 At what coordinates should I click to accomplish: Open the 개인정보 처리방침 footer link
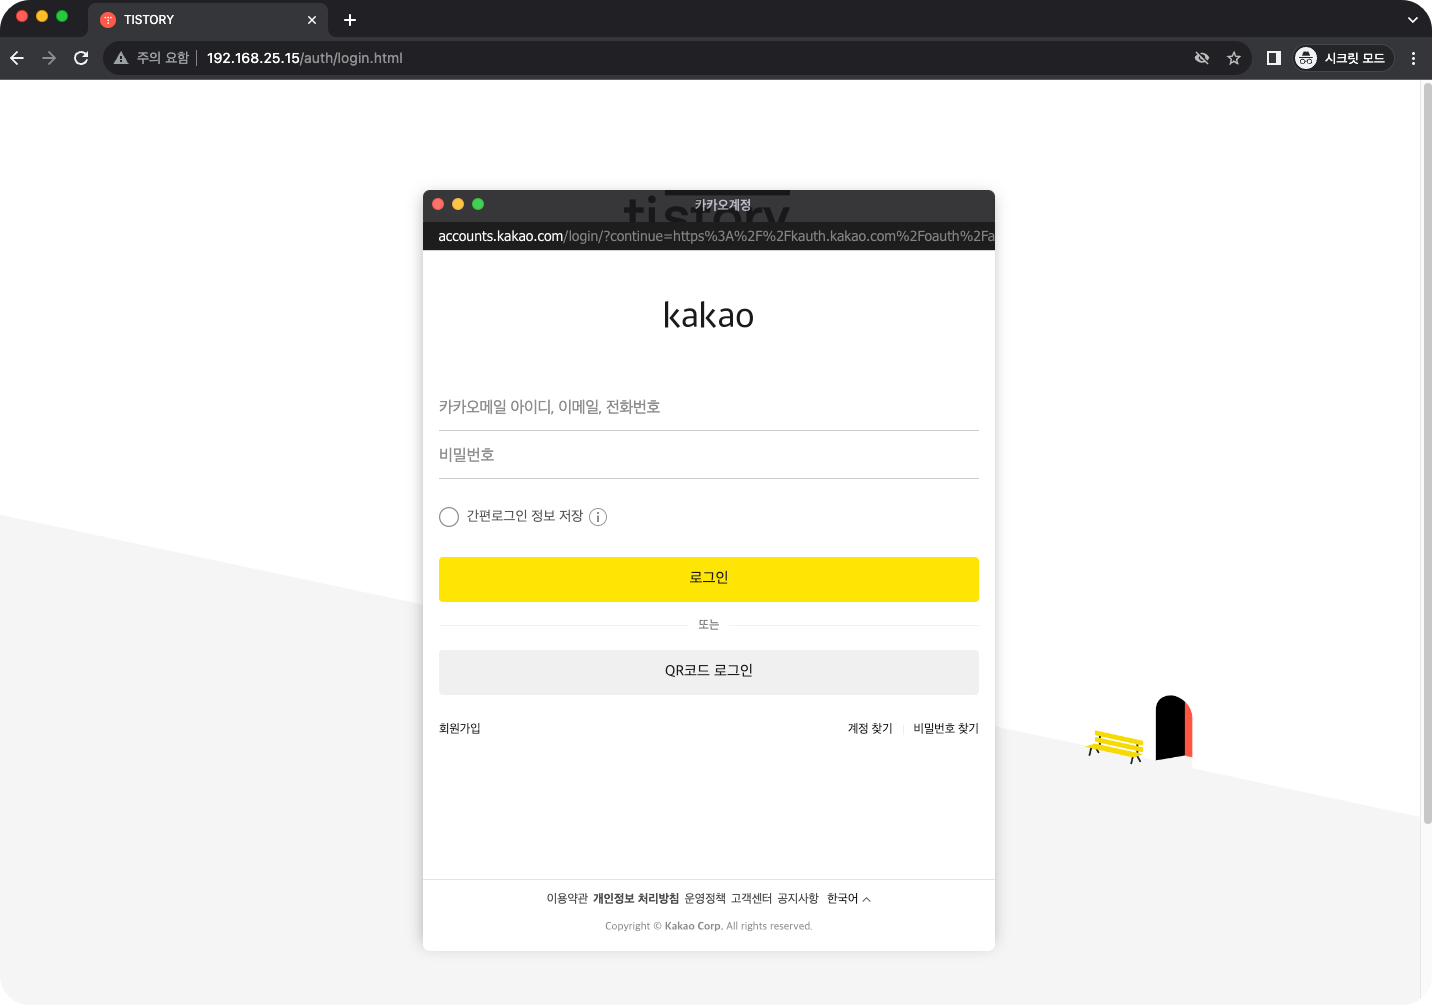point(636,899)
